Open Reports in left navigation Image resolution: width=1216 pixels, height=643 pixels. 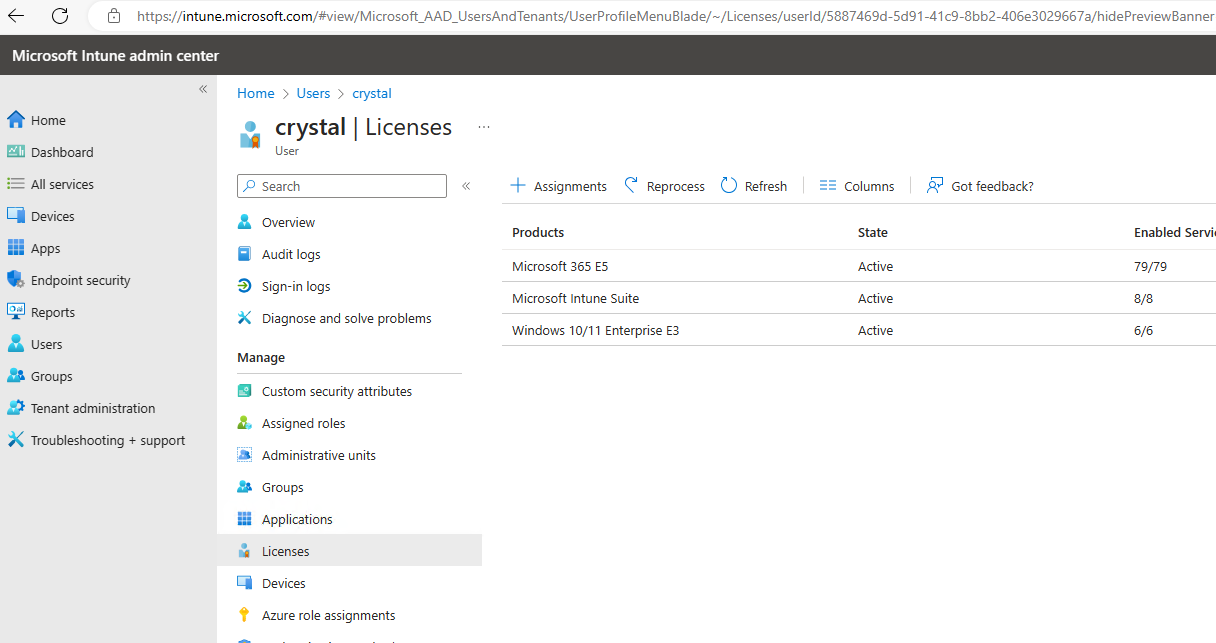(53, 312)
